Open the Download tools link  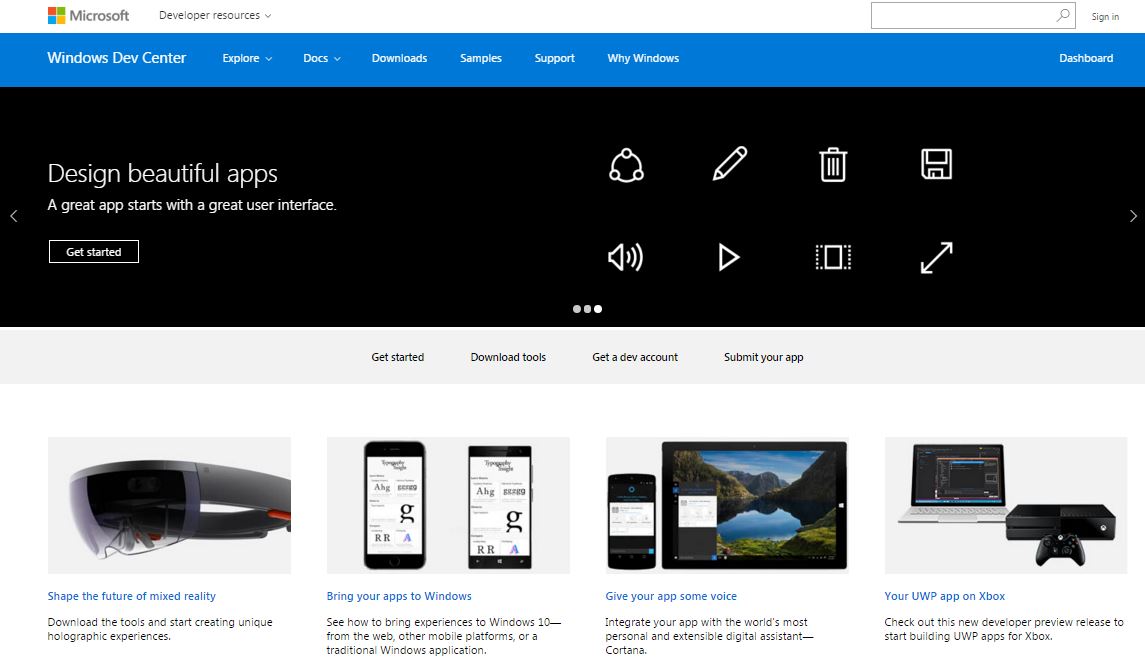click(x=508, y=357)
